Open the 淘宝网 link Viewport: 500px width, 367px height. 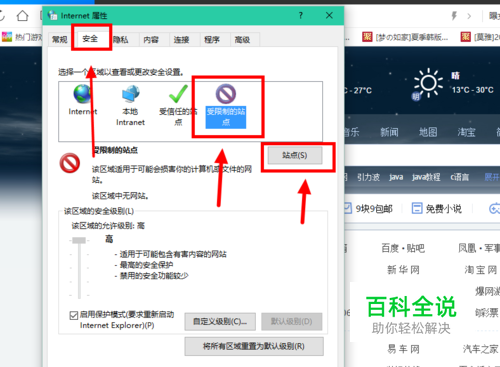[481, 270]
